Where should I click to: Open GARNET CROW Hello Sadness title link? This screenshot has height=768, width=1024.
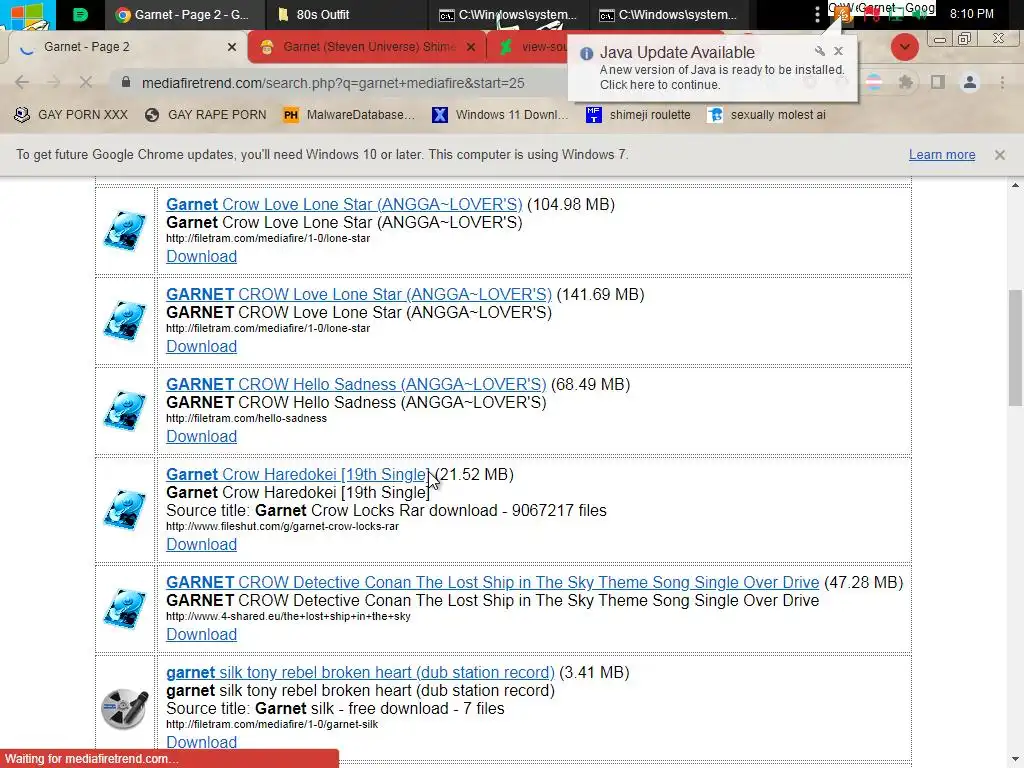(x=356, y=385)
